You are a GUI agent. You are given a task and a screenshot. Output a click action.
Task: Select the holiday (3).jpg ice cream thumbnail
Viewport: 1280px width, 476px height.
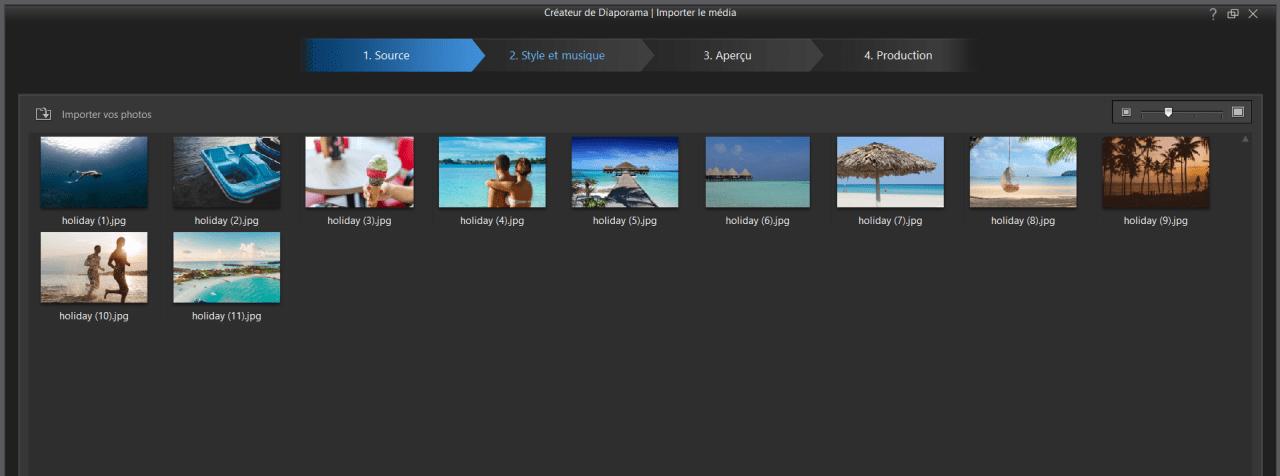359,172
